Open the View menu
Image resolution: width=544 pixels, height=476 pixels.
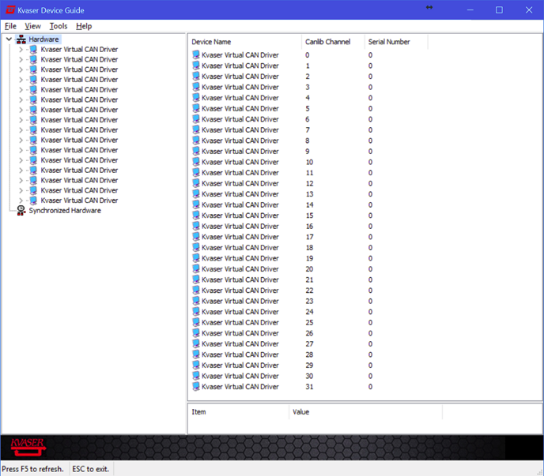(x=33, y=26)
